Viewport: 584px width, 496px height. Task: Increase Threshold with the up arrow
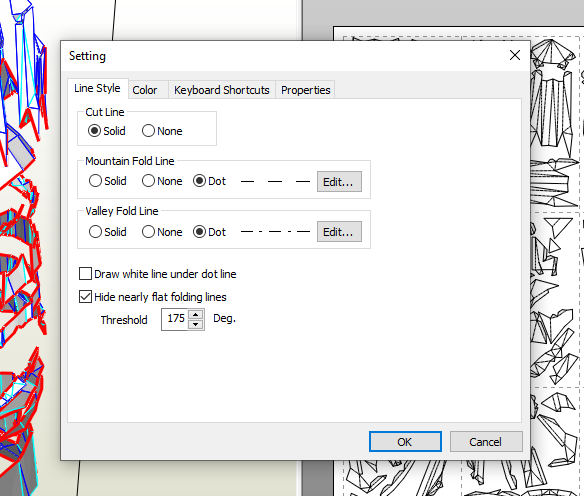(x=196, y=315)
